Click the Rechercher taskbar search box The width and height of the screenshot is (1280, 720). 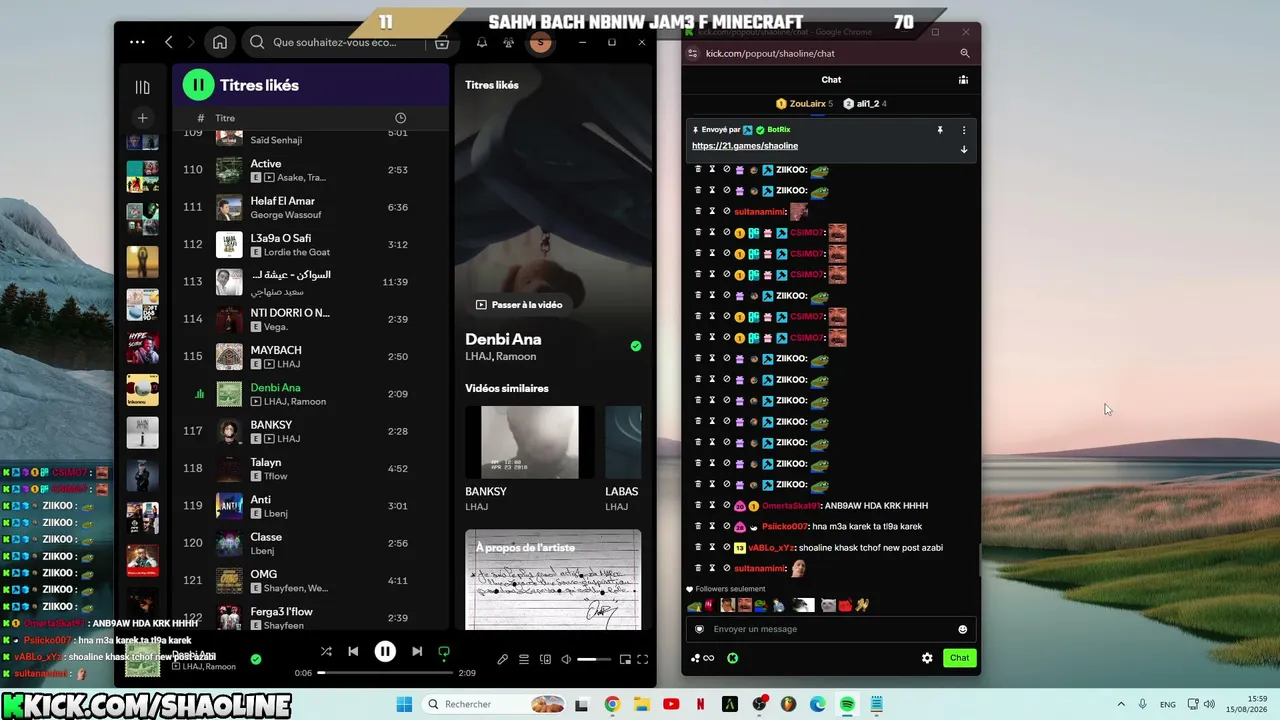pyautogui.click(x=494, y=704)
